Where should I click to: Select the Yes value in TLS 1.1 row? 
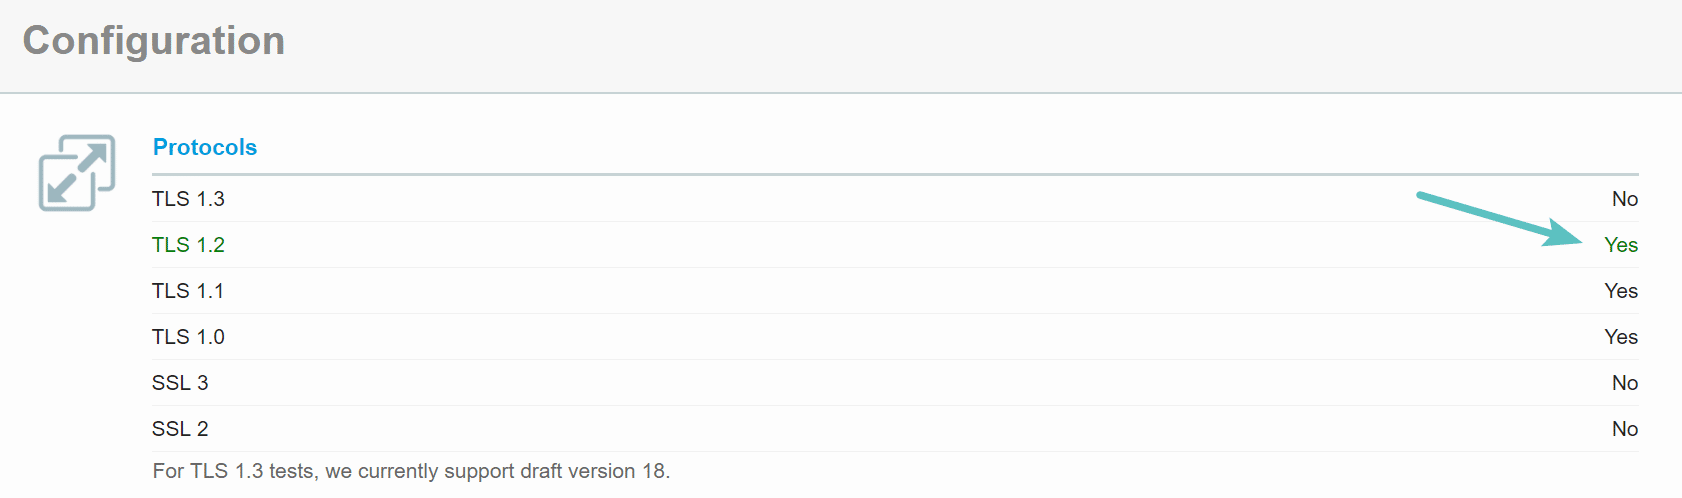coord(1620,291)
